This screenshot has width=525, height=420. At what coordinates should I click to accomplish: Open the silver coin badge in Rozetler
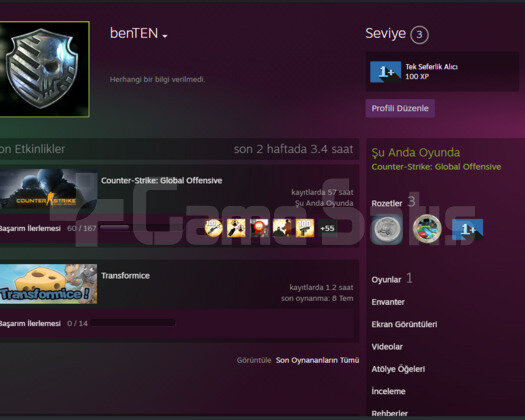[x=387, y=229]
